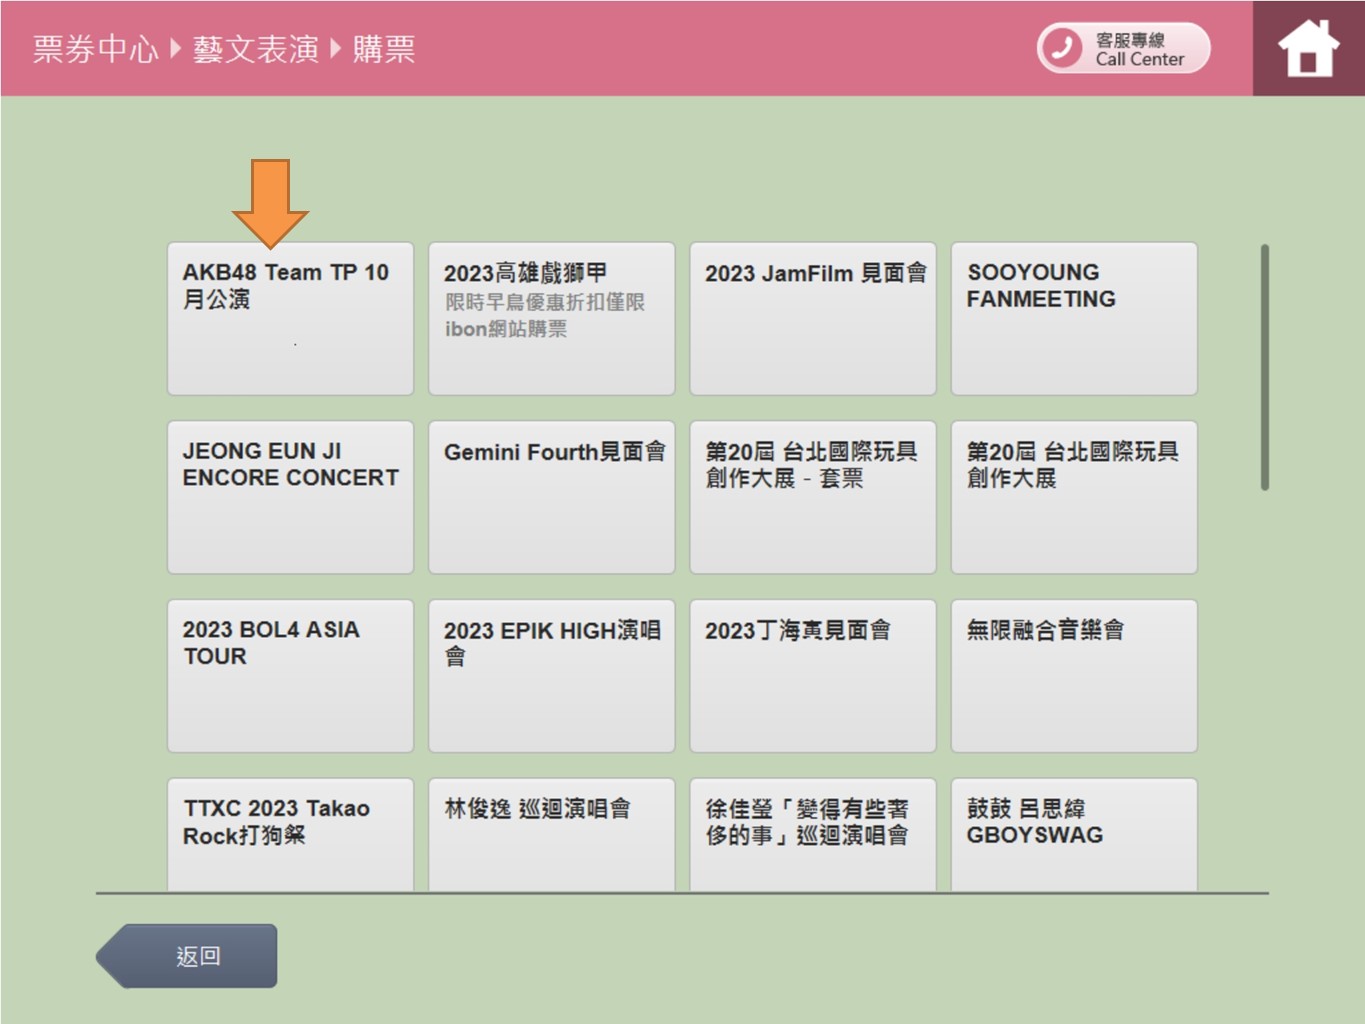Choose 2023高雄戲獅甲 event tile
The width and height of the screenshot is (1365, 1024).
coord(551,318)
